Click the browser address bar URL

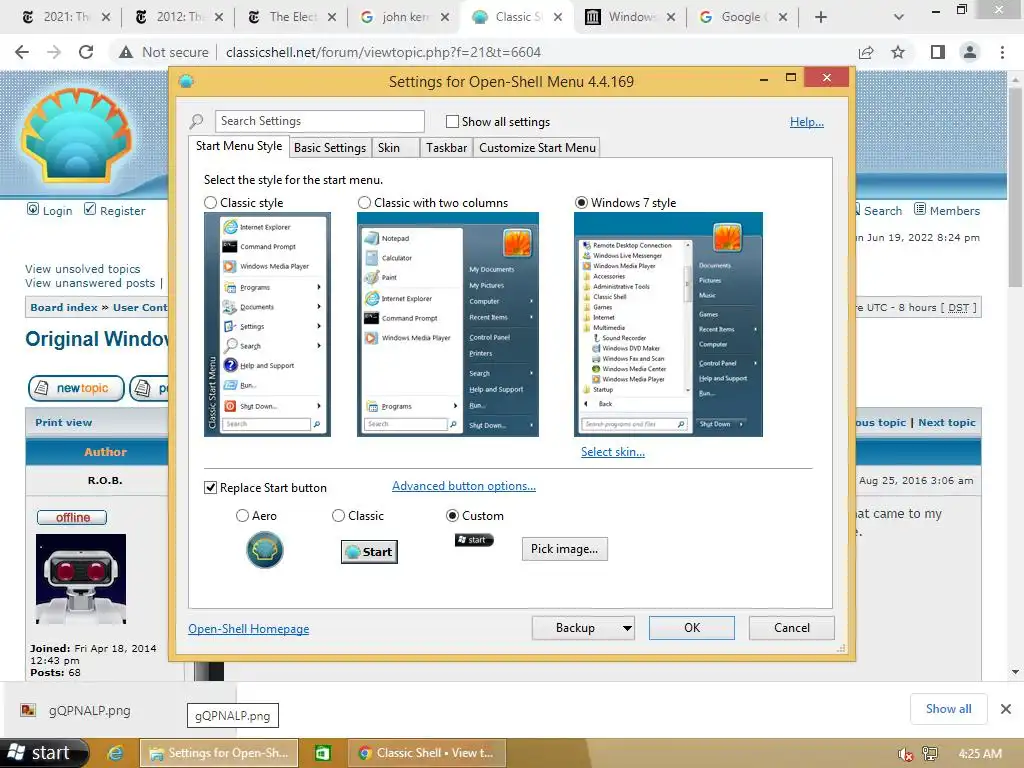tap(383, 52)
